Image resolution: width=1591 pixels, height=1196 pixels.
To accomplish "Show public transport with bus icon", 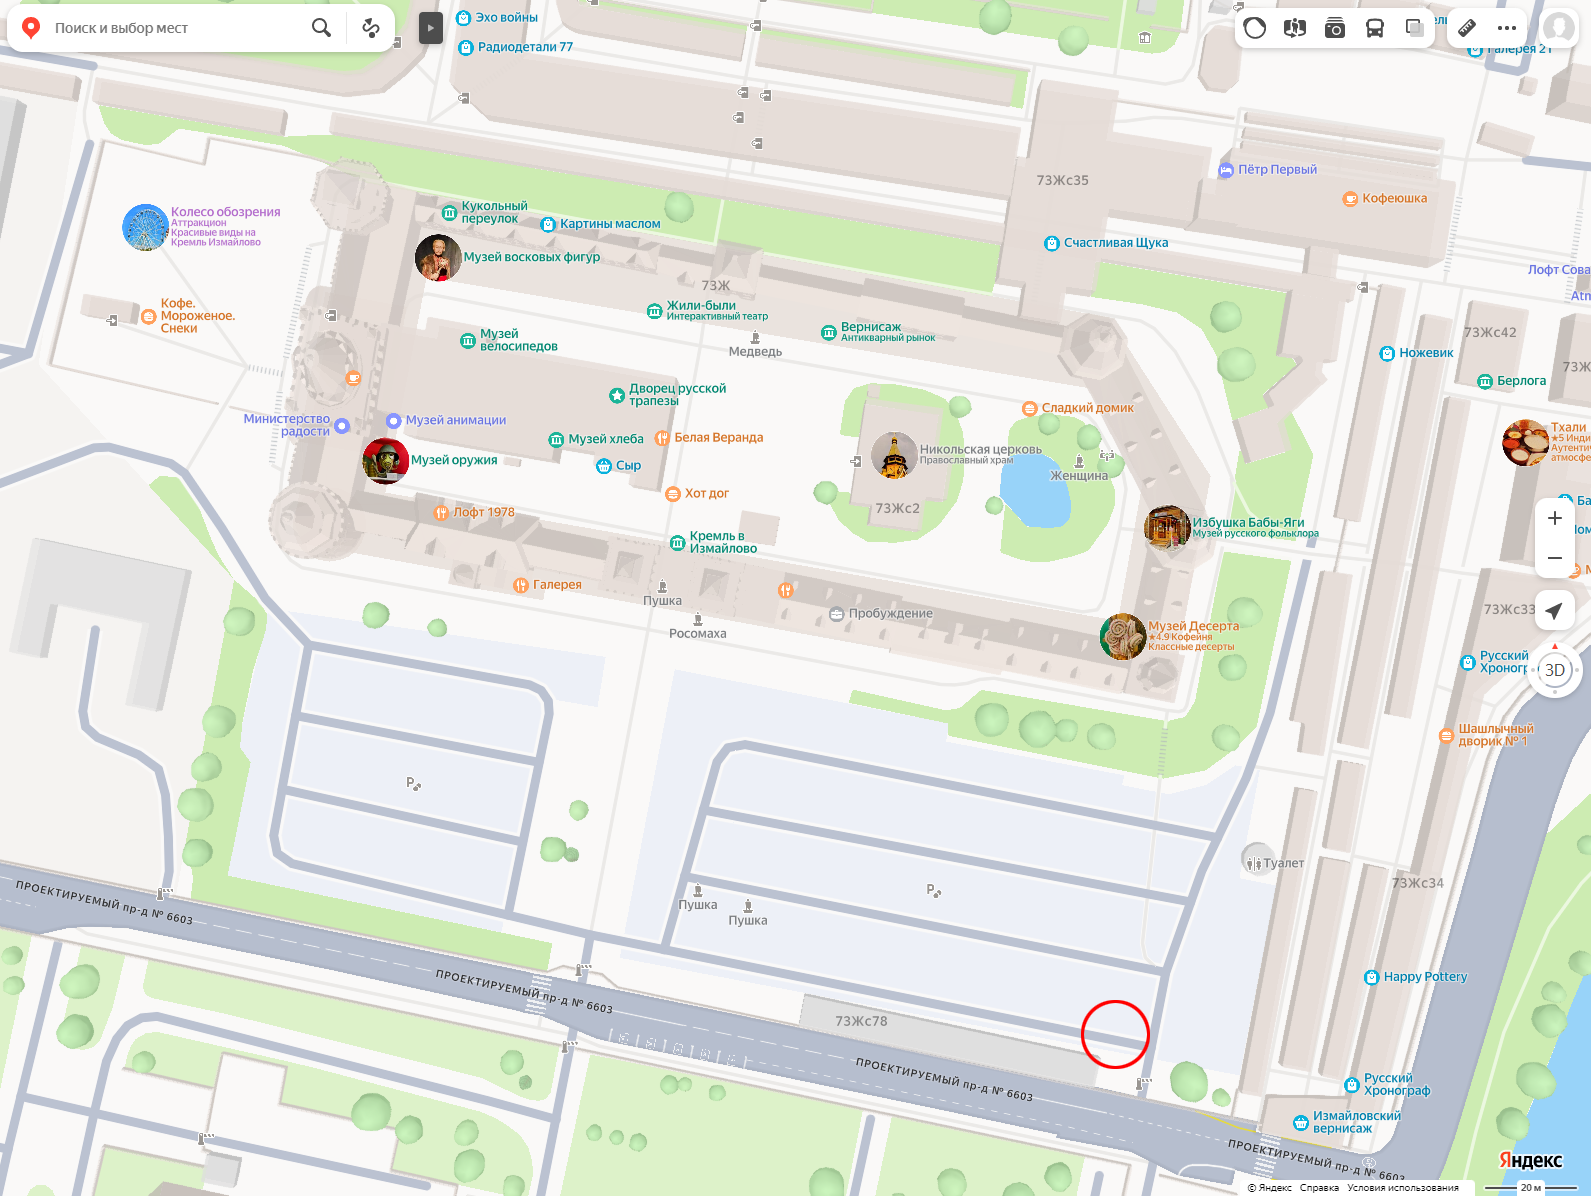I will (1375, 28).
